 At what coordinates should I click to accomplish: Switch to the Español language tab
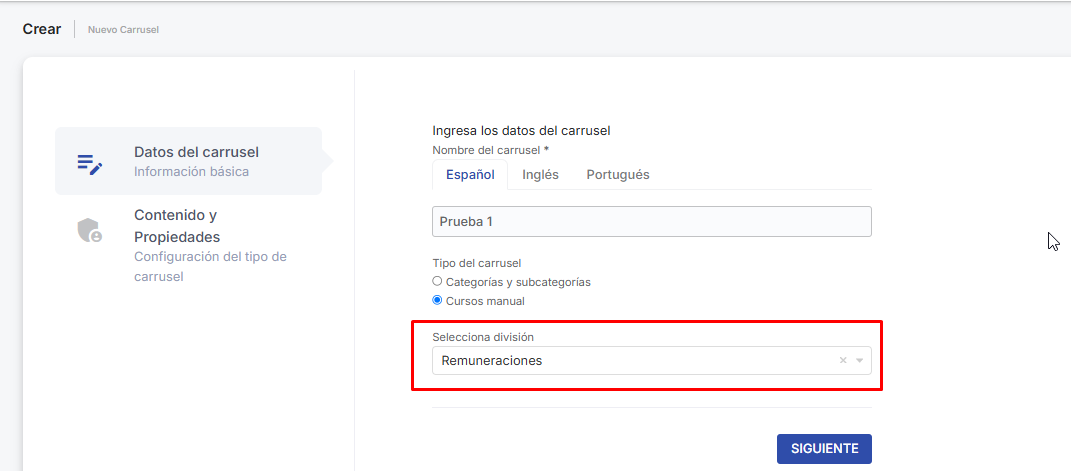click(x=470, y=174)
